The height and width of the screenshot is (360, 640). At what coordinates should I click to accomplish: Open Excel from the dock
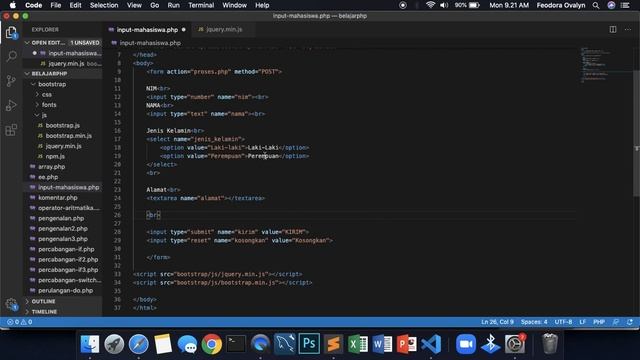pos(358,344)
